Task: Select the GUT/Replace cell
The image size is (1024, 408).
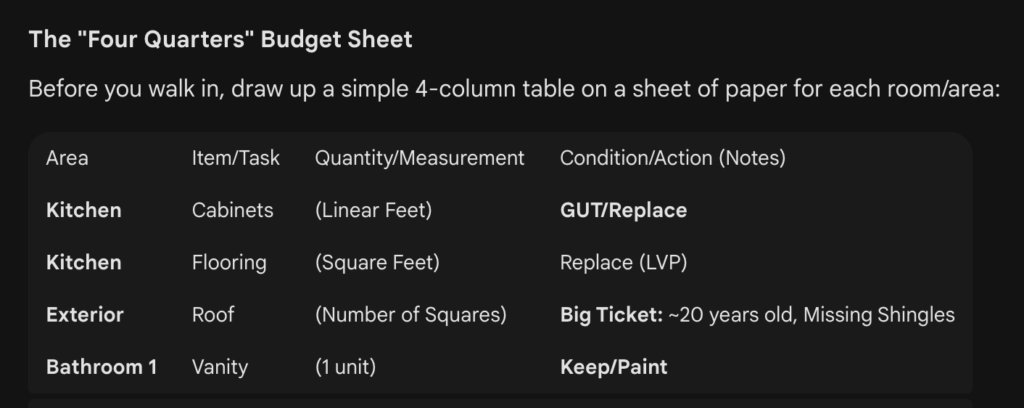Action: coord(623,211)
